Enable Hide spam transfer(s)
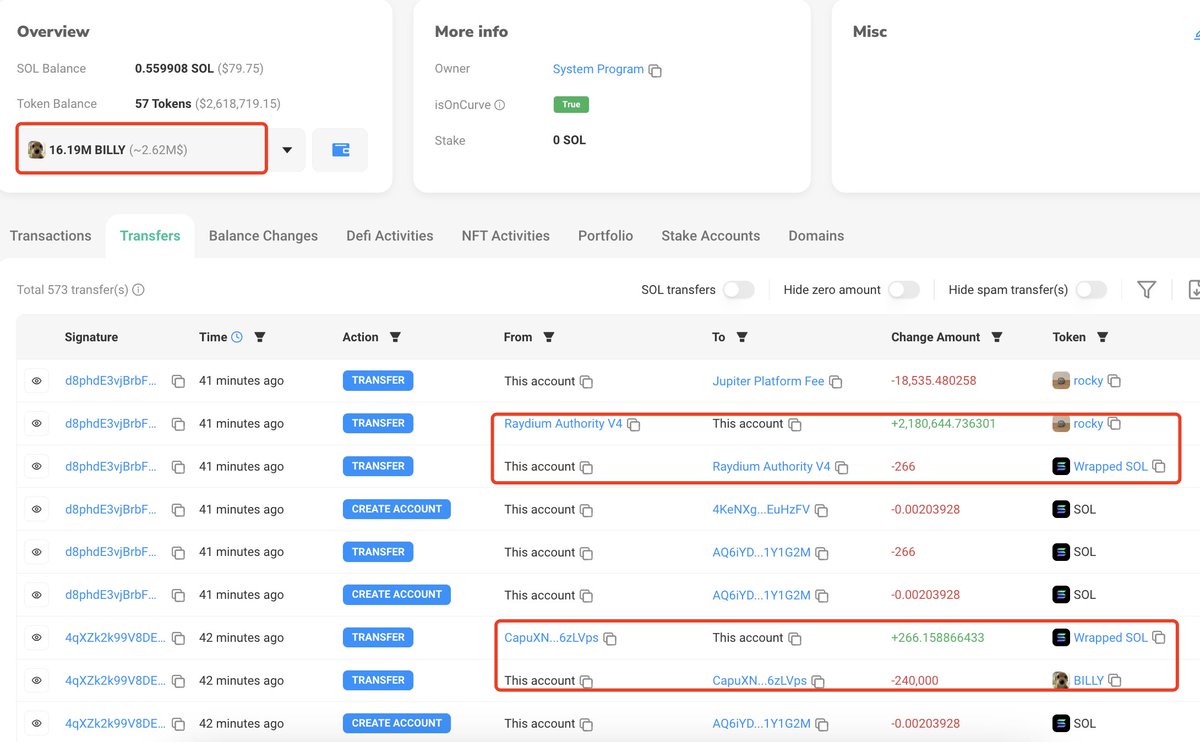Screen dimensions: 1200x742 [x=1090, y=289]
